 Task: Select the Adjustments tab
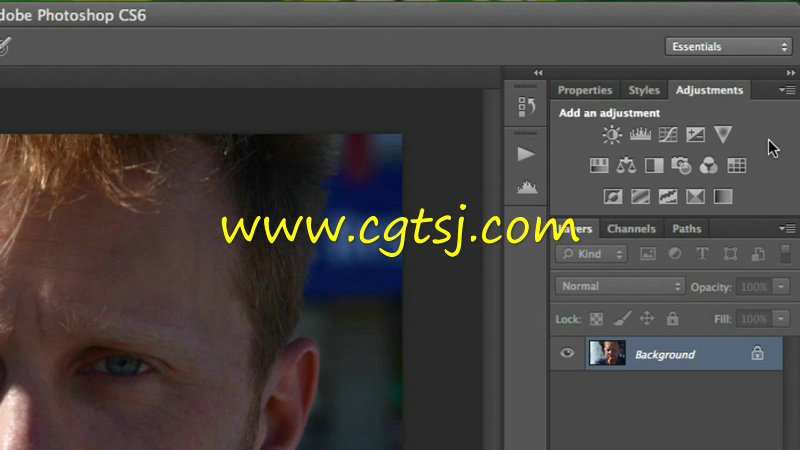click(709, 90)
